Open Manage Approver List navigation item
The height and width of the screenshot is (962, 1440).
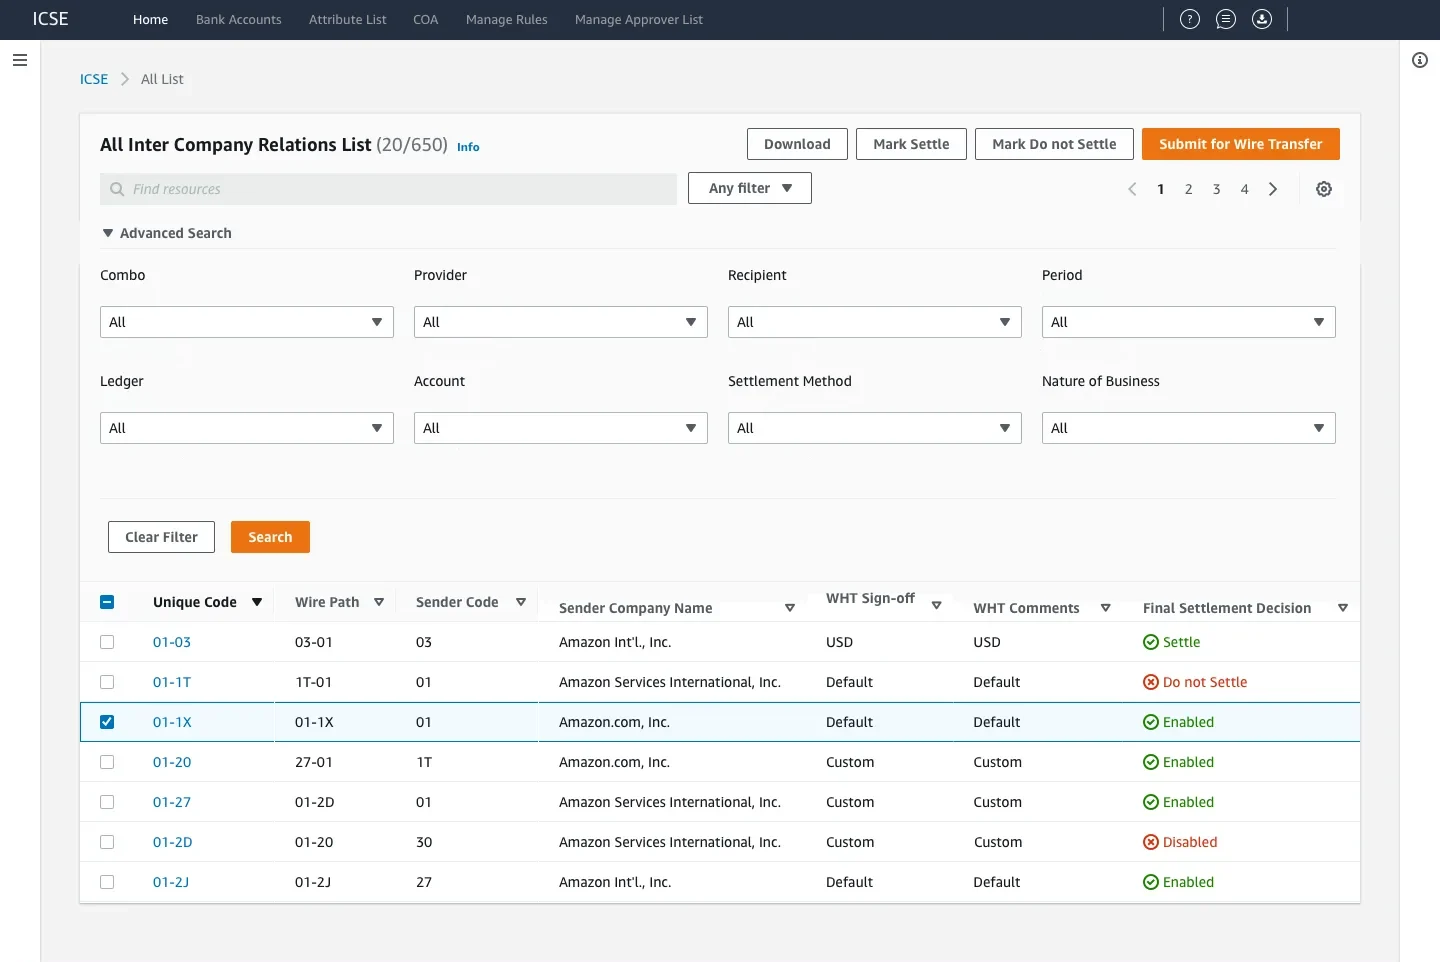coord(639,19)
